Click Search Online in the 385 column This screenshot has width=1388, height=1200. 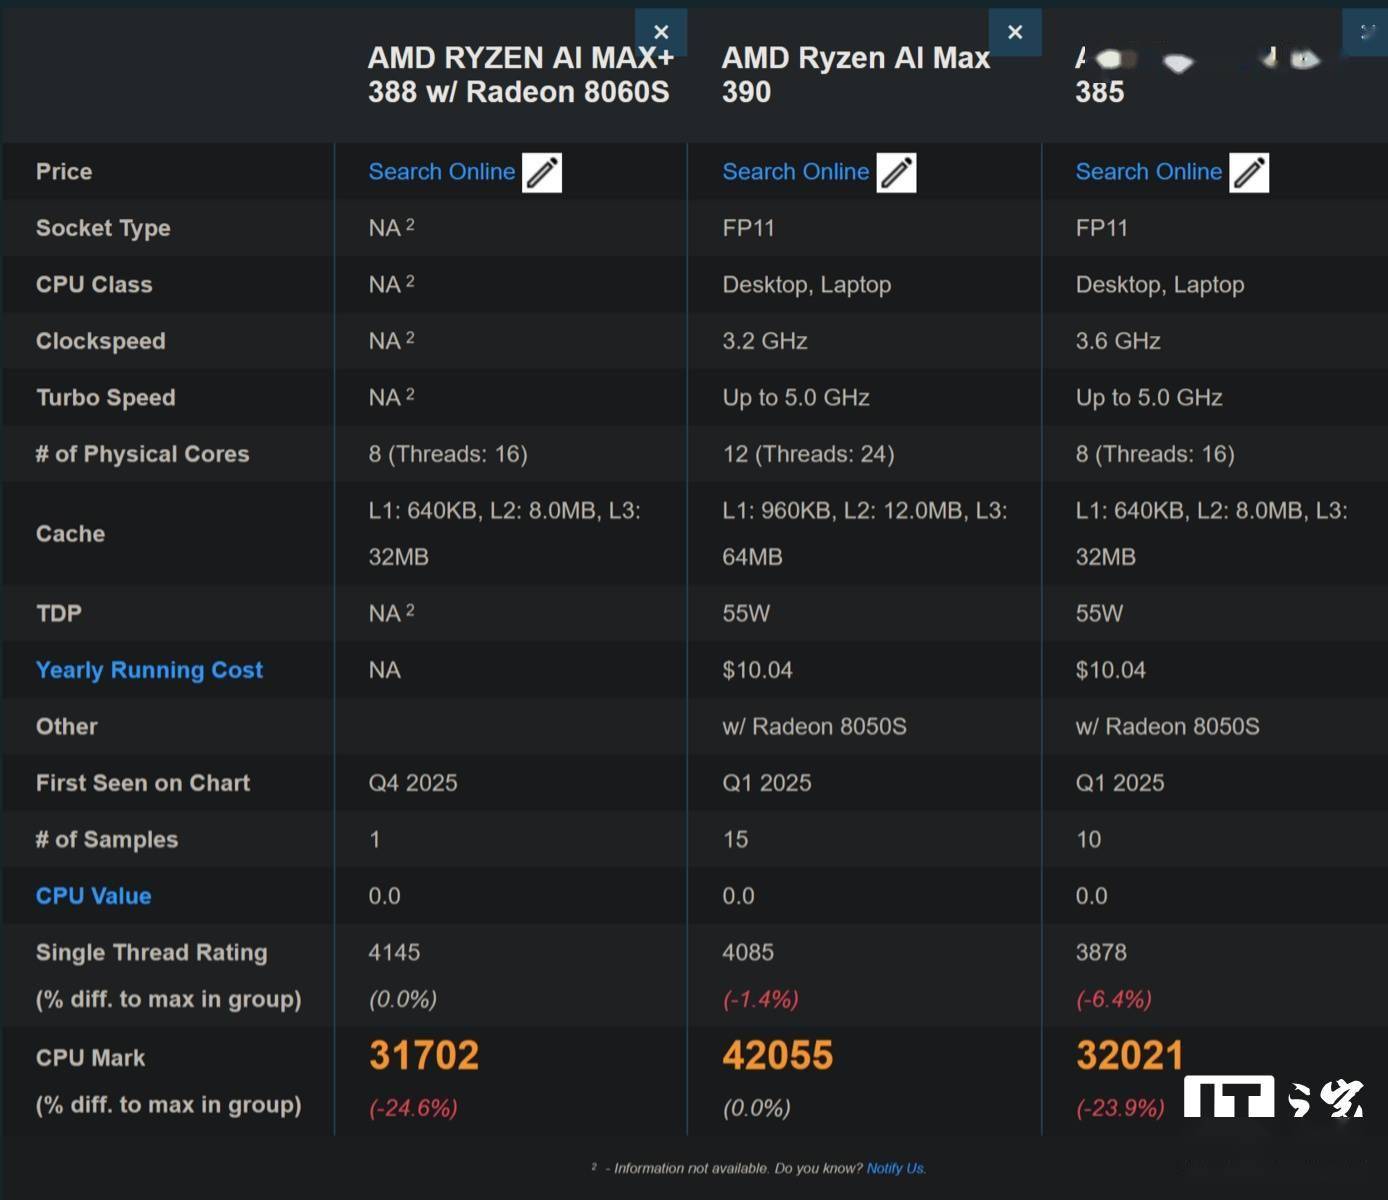pos(1148,172)
